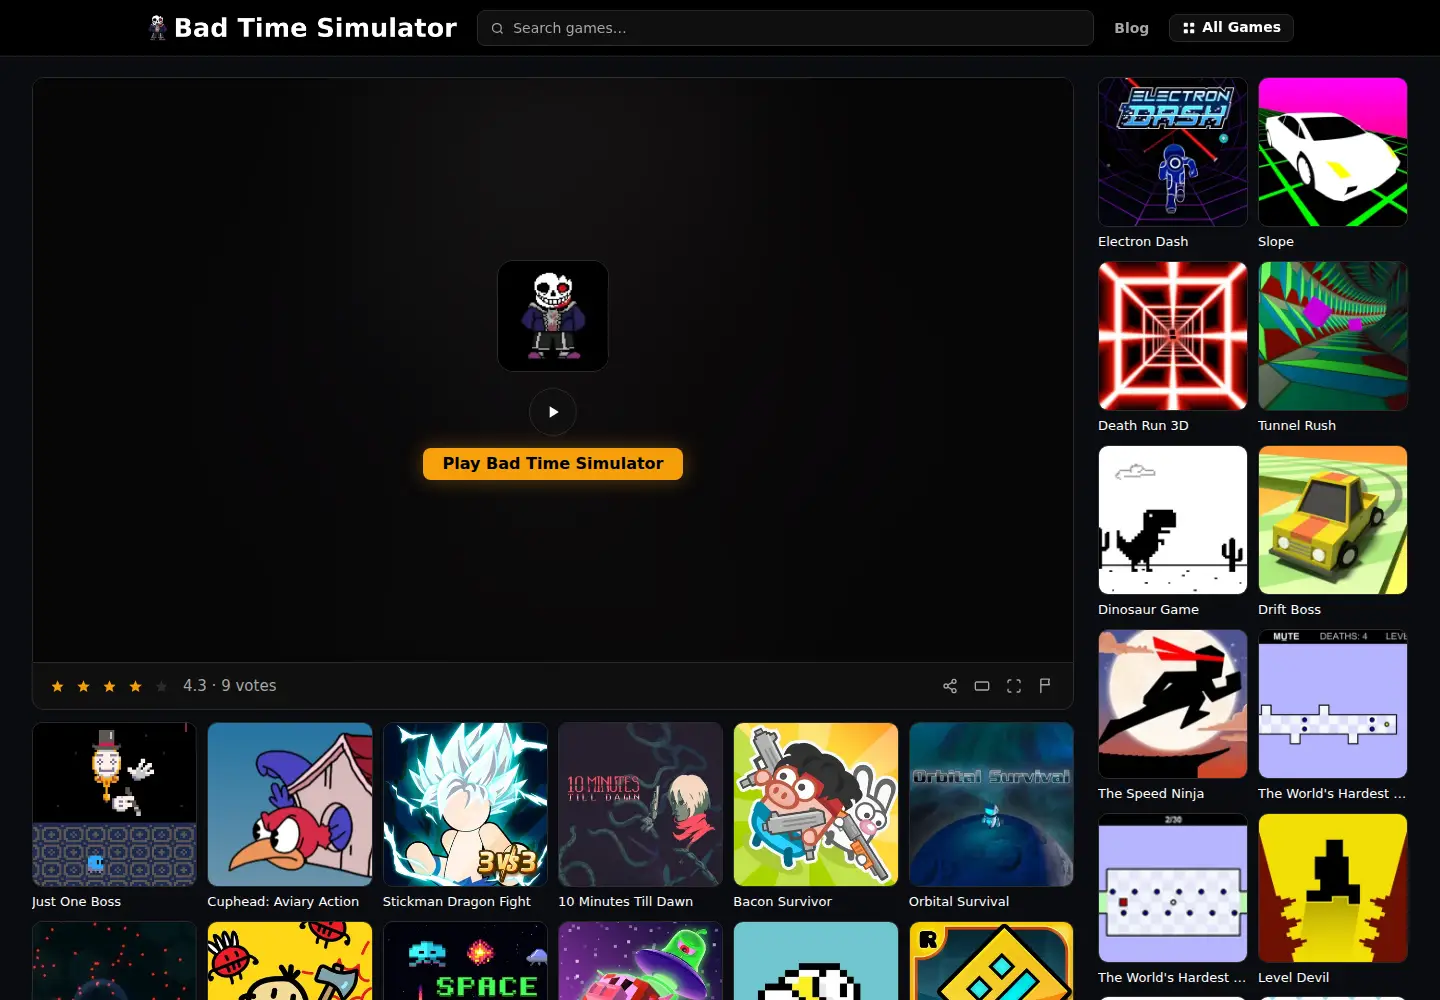Toggle theater mode rectangle icon

point(982,686)
